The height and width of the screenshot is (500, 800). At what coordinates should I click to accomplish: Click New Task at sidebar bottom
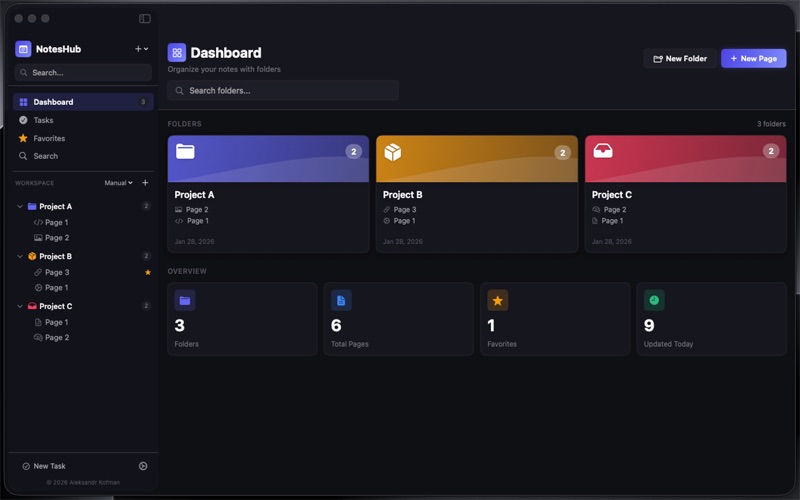click(44, 466)
